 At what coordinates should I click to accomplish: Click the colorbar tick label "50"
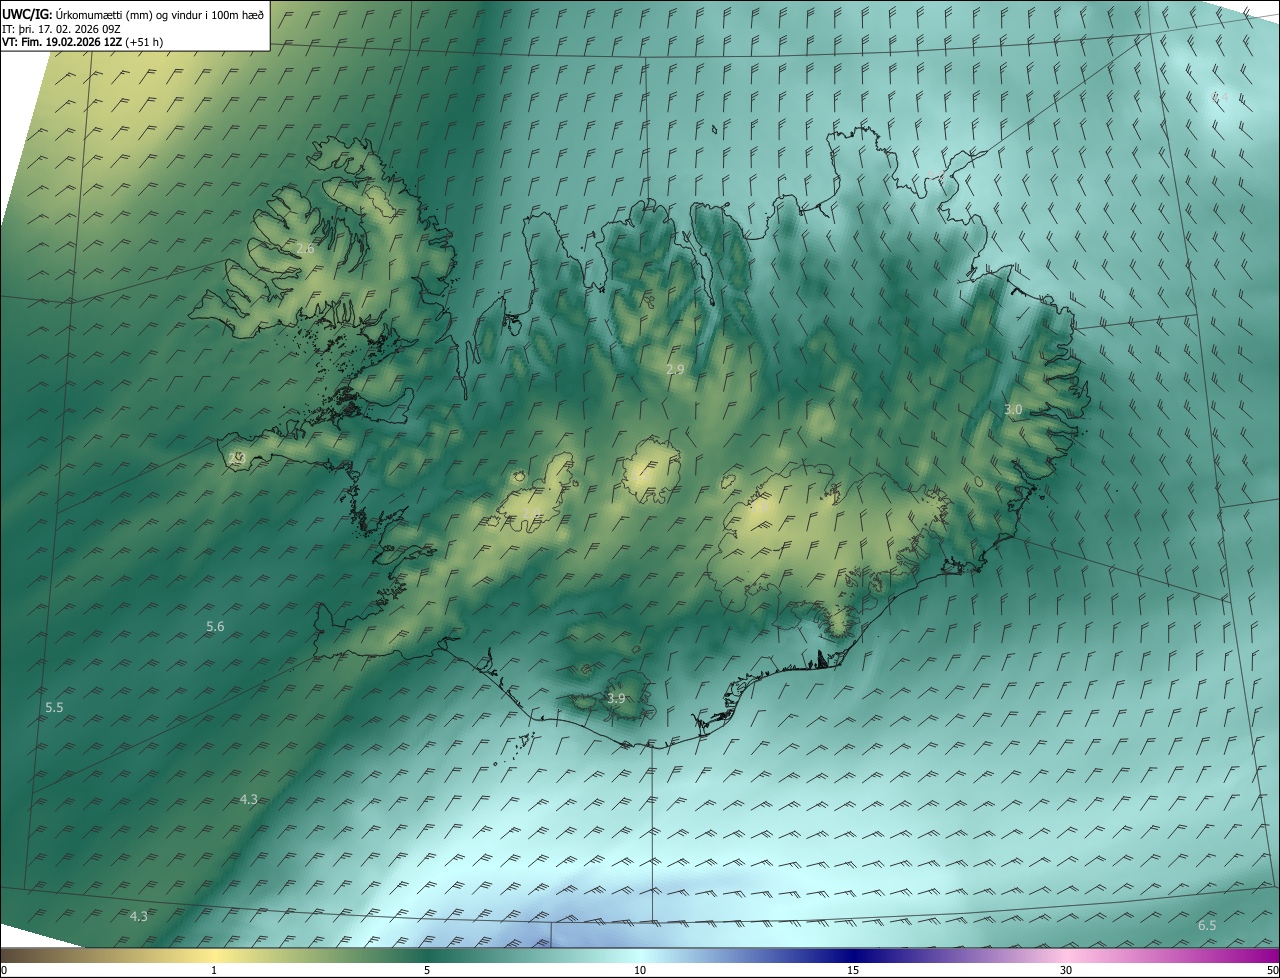pyautogui.click(x=1273, y=971)
